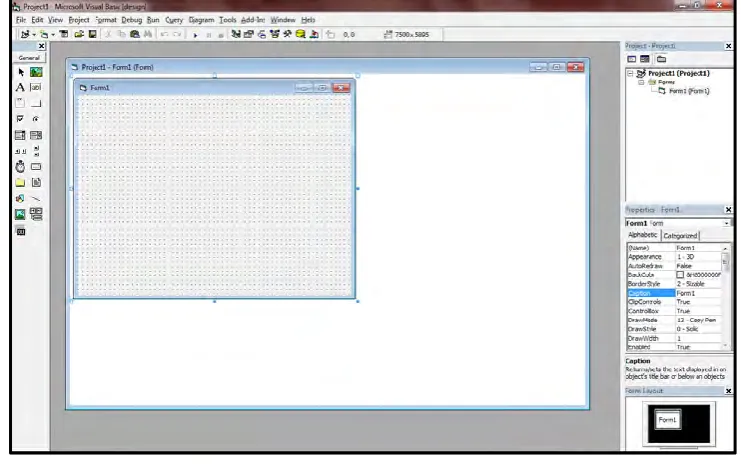
Task: Click the Add Standard EXE Project toolbar icon
Action: pyautogui.click(x=25, y=34)
